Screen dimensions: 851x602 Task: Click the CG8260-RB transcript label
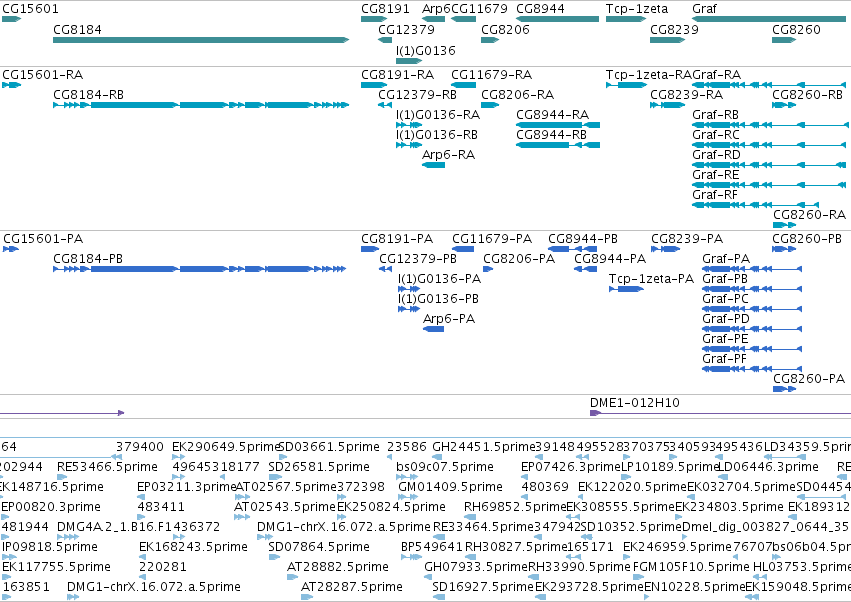pyautogui.click(x=808, y=94)
